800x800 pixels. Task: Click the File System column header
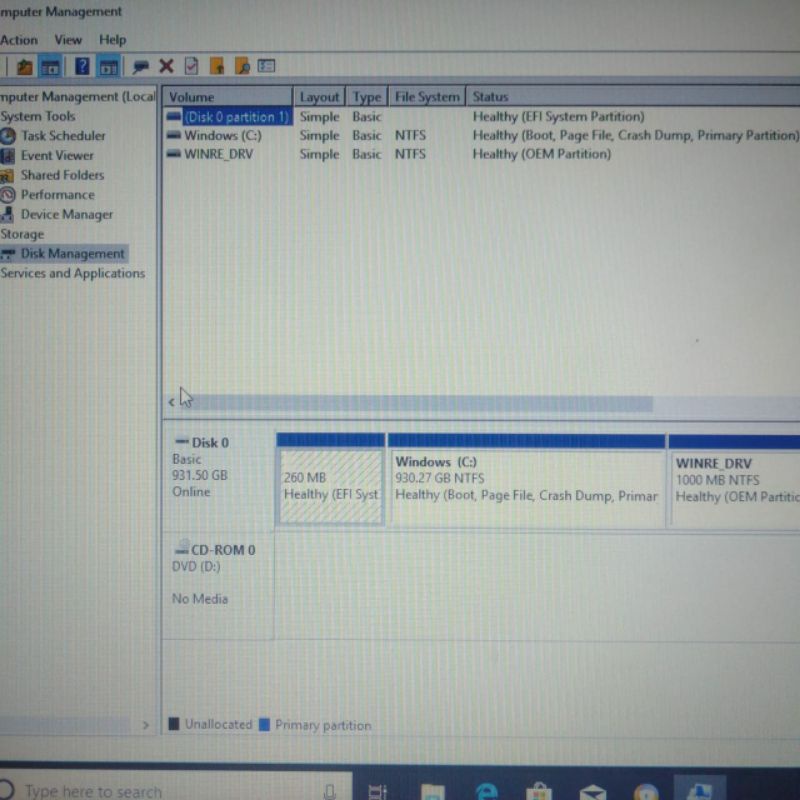[427, 97]
